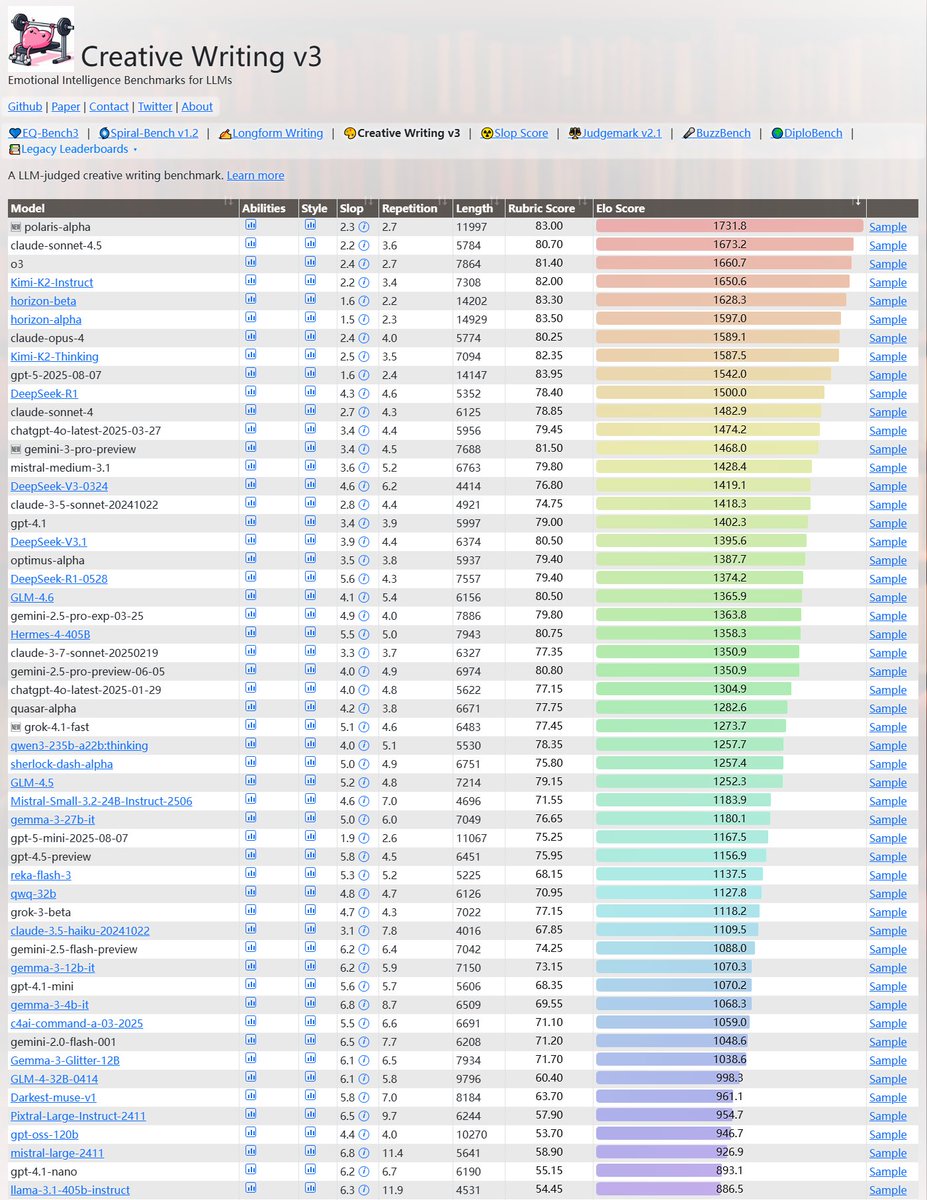Click Abilities chart icon for o3
This screenshot has width=927, height=1200.
[x=251, y=263]
